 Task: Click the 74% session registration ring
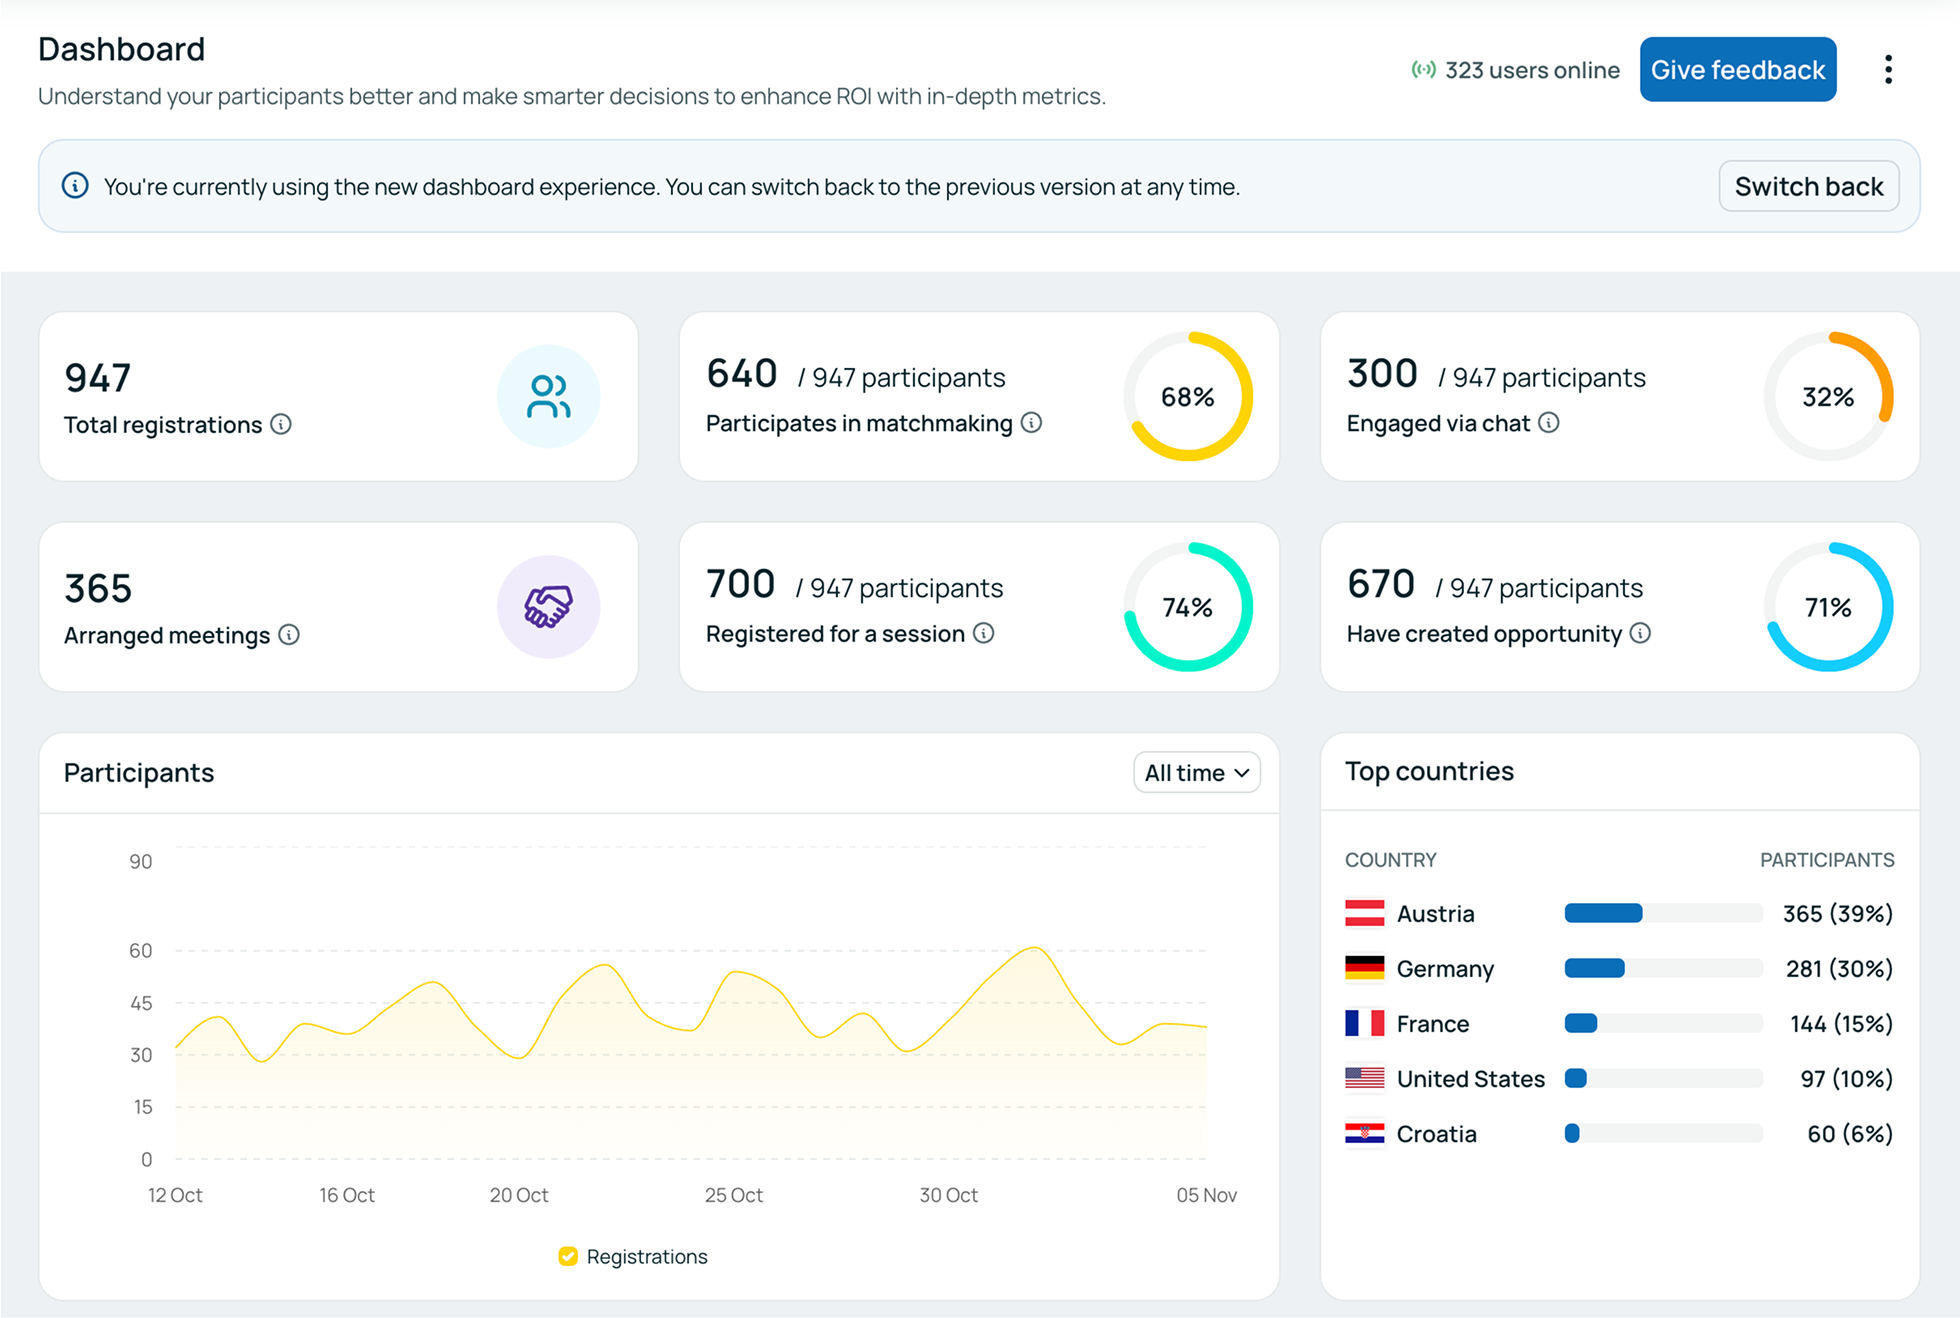click(x=1187, y=606)
